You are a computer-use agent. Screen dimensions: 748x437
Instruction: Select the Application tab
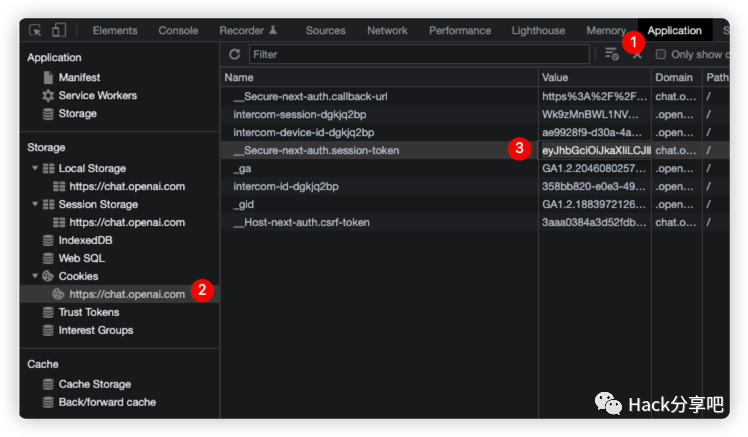click(x=675, y=31)
